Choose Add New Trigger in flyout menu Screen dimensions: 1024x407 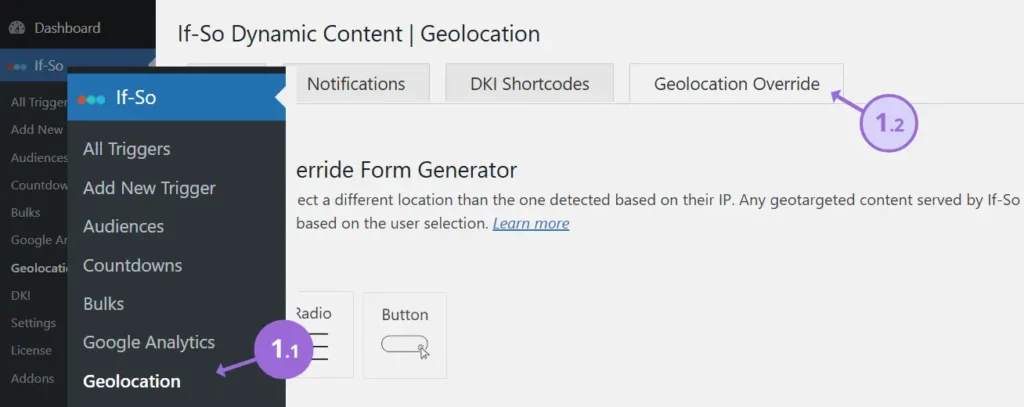pos(149,188)
